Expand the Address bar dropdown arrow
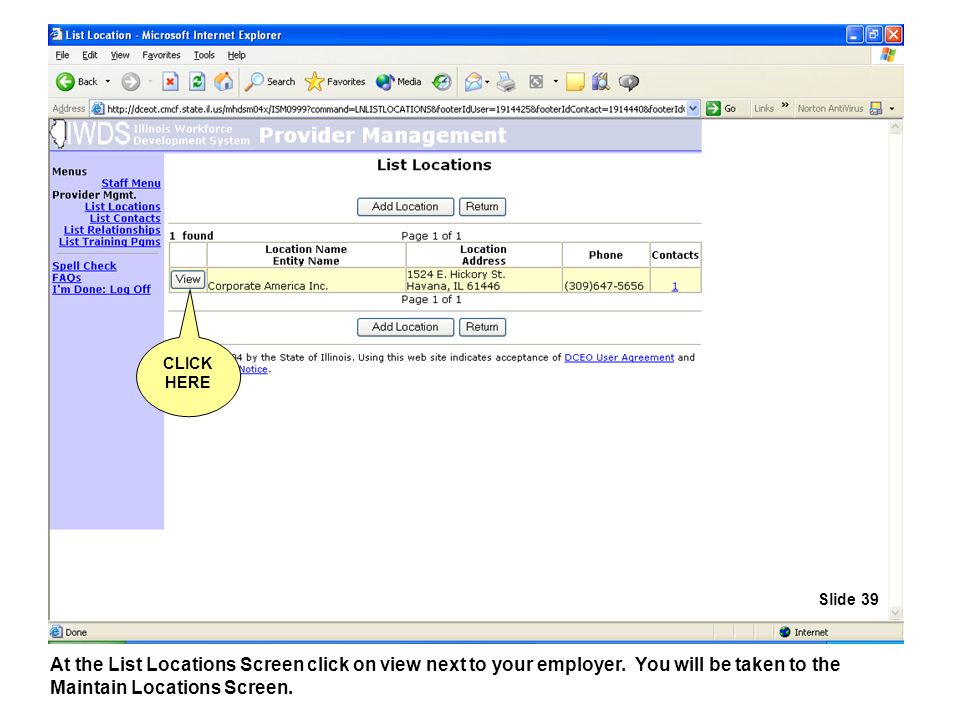 click(693, 109)
